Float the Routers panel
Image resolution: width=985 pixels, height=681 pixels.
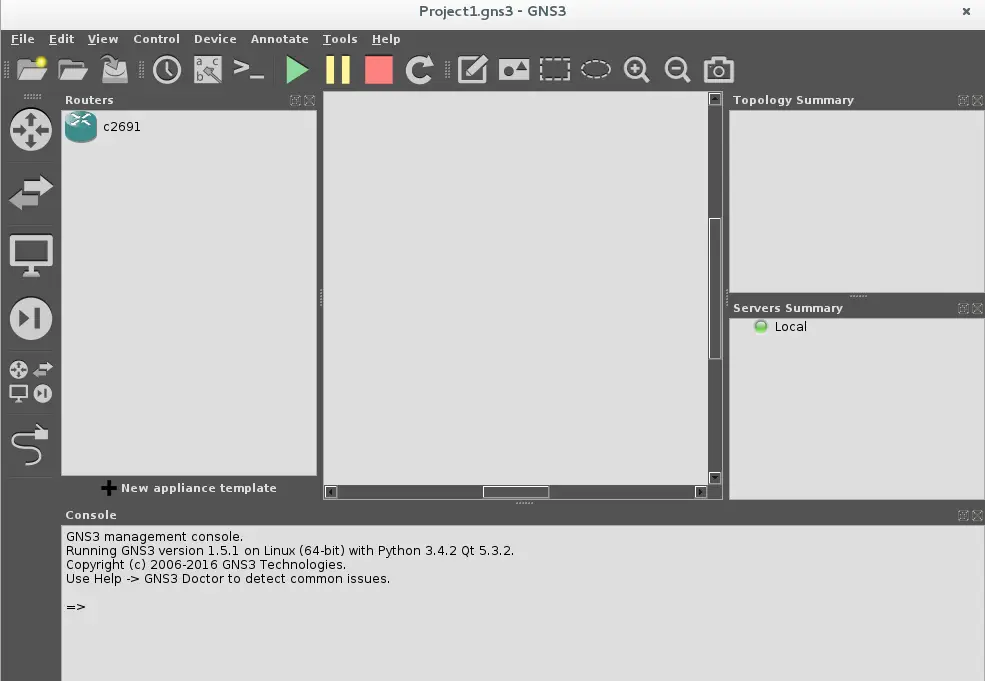(295, 101)
